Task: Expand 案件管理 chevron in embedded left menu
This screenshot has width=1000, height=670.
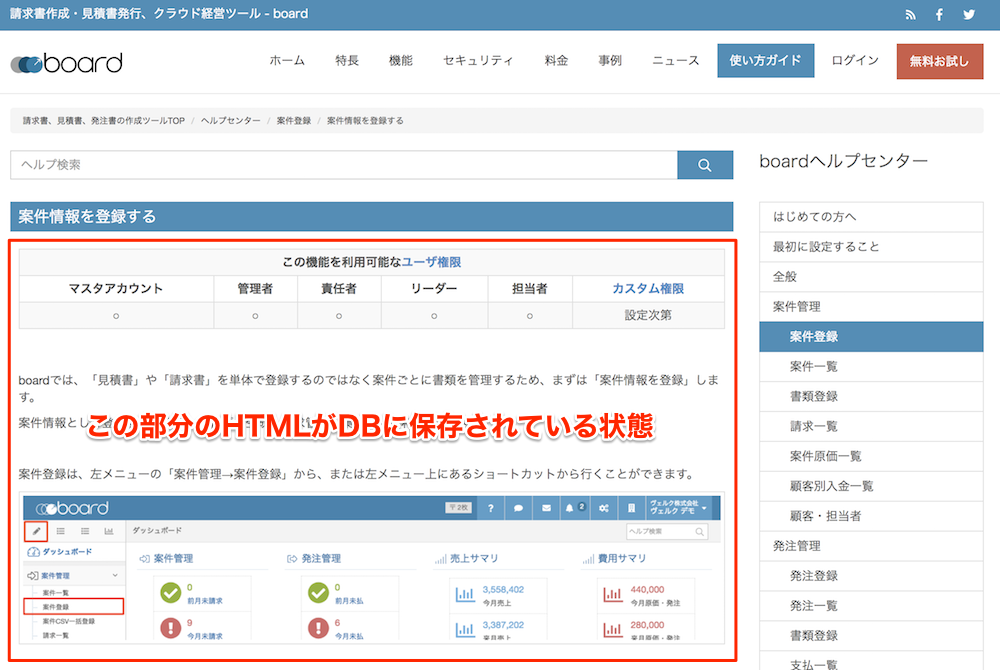Action: [115, 575]
